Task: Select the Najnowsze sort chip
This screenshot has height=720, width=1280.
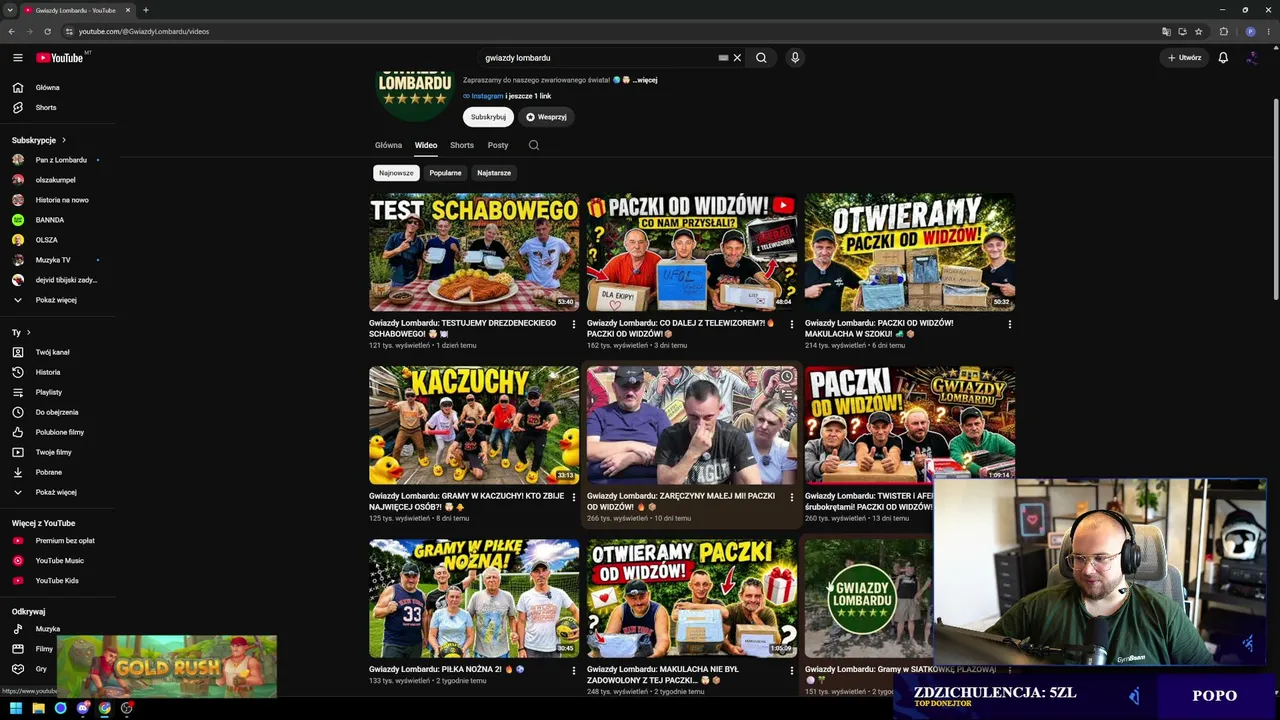Action: [396, 173]
